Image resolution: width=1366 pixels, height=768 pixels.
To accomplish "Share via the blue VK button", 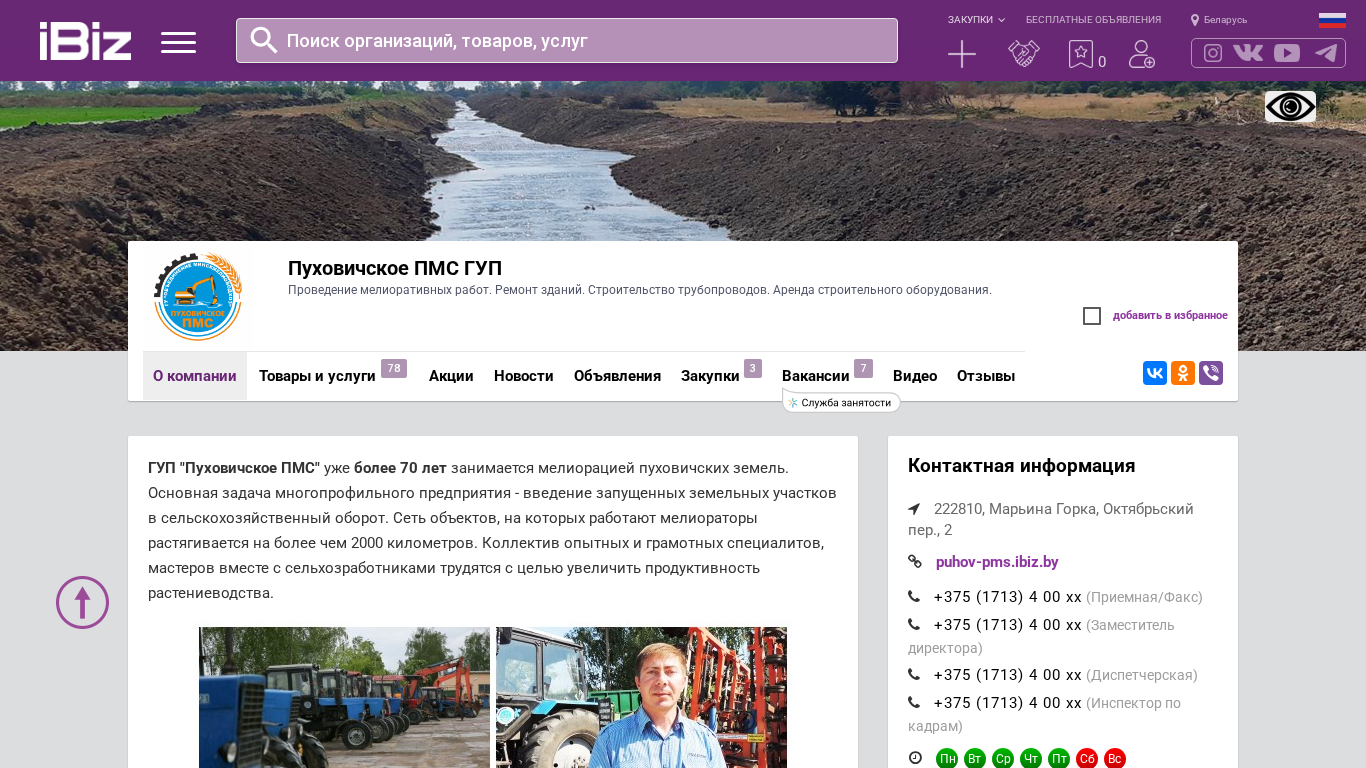I will [x=1155, y=373].
